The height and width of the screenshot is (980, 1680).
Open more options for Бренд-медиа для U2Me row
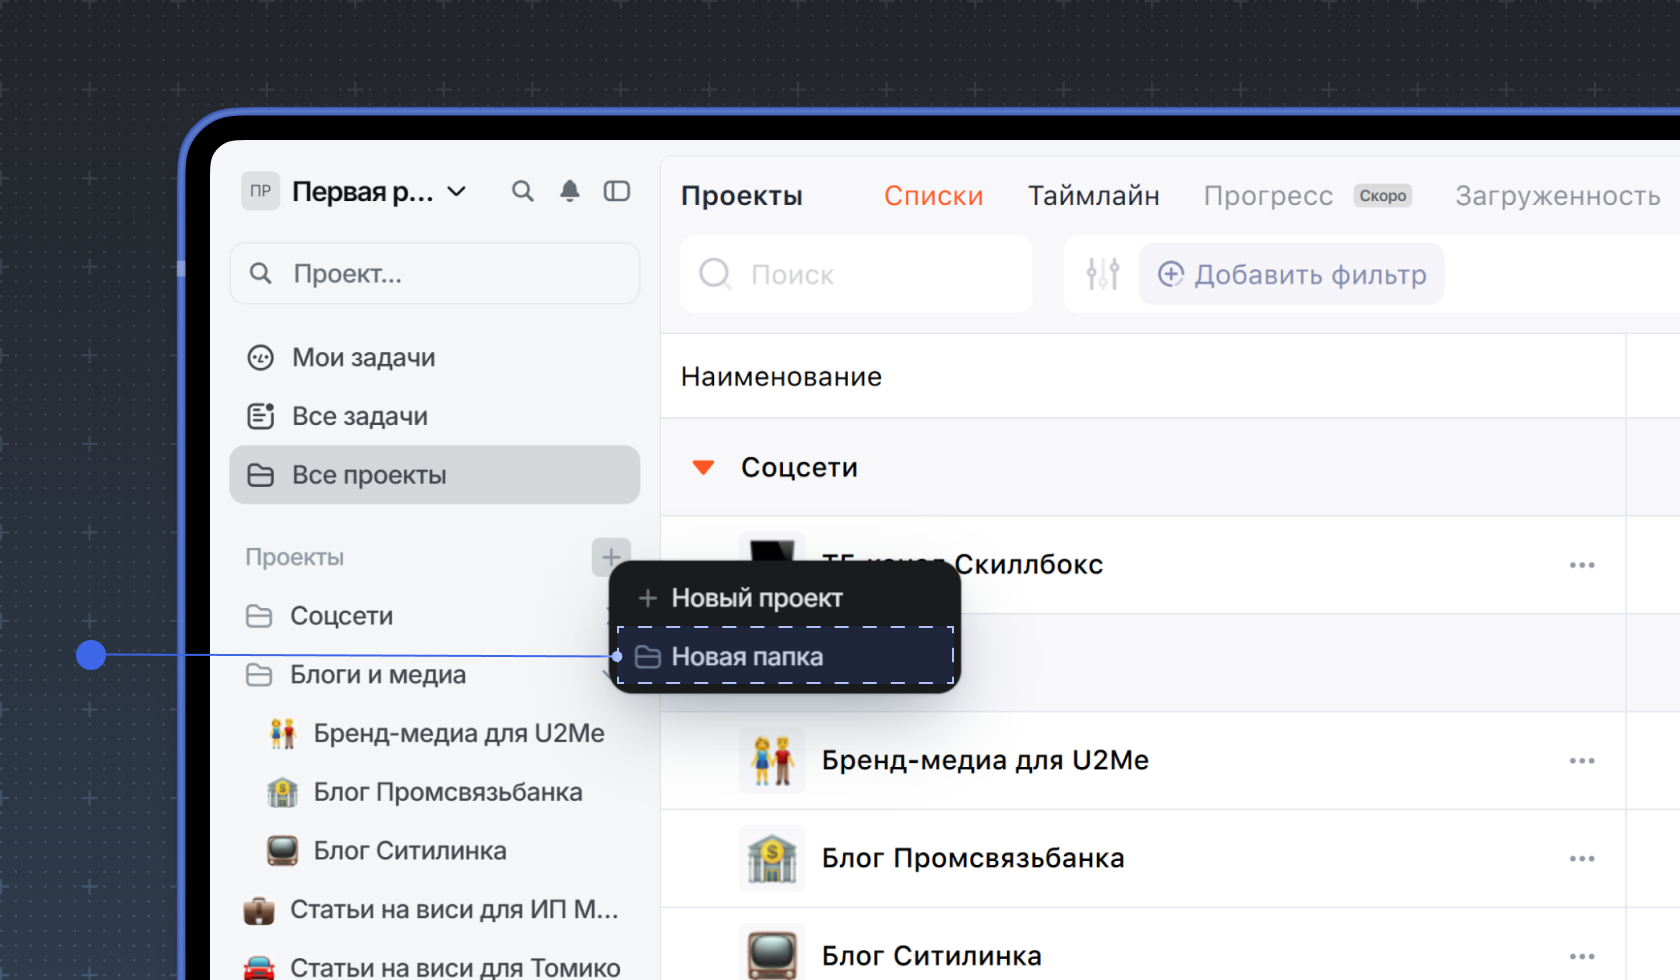pos(1581,761)
